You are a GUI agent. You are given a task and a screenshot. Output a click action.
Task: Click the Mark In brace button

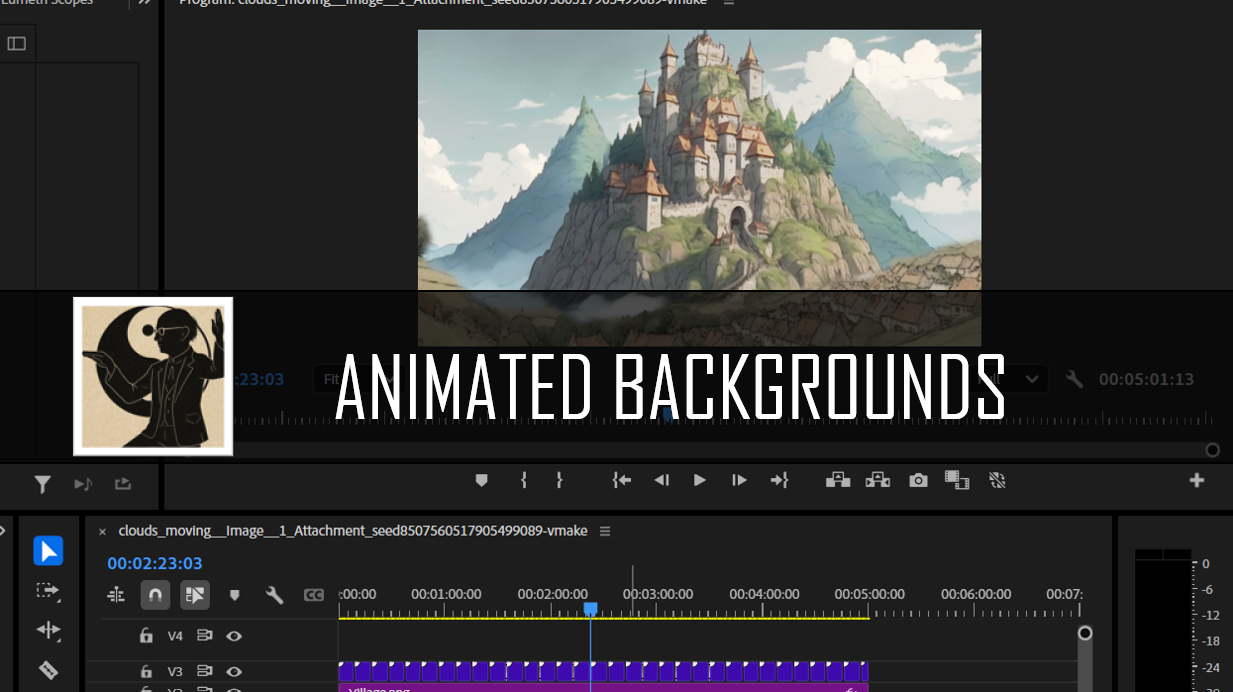(523, 480)
